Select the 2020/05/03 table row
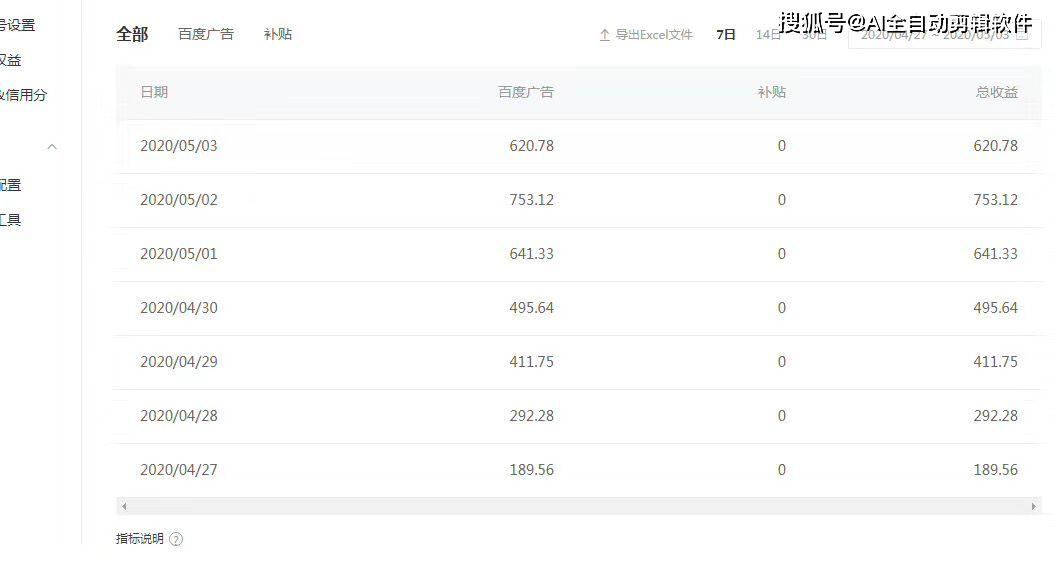1056x564 pixels. 578,146
